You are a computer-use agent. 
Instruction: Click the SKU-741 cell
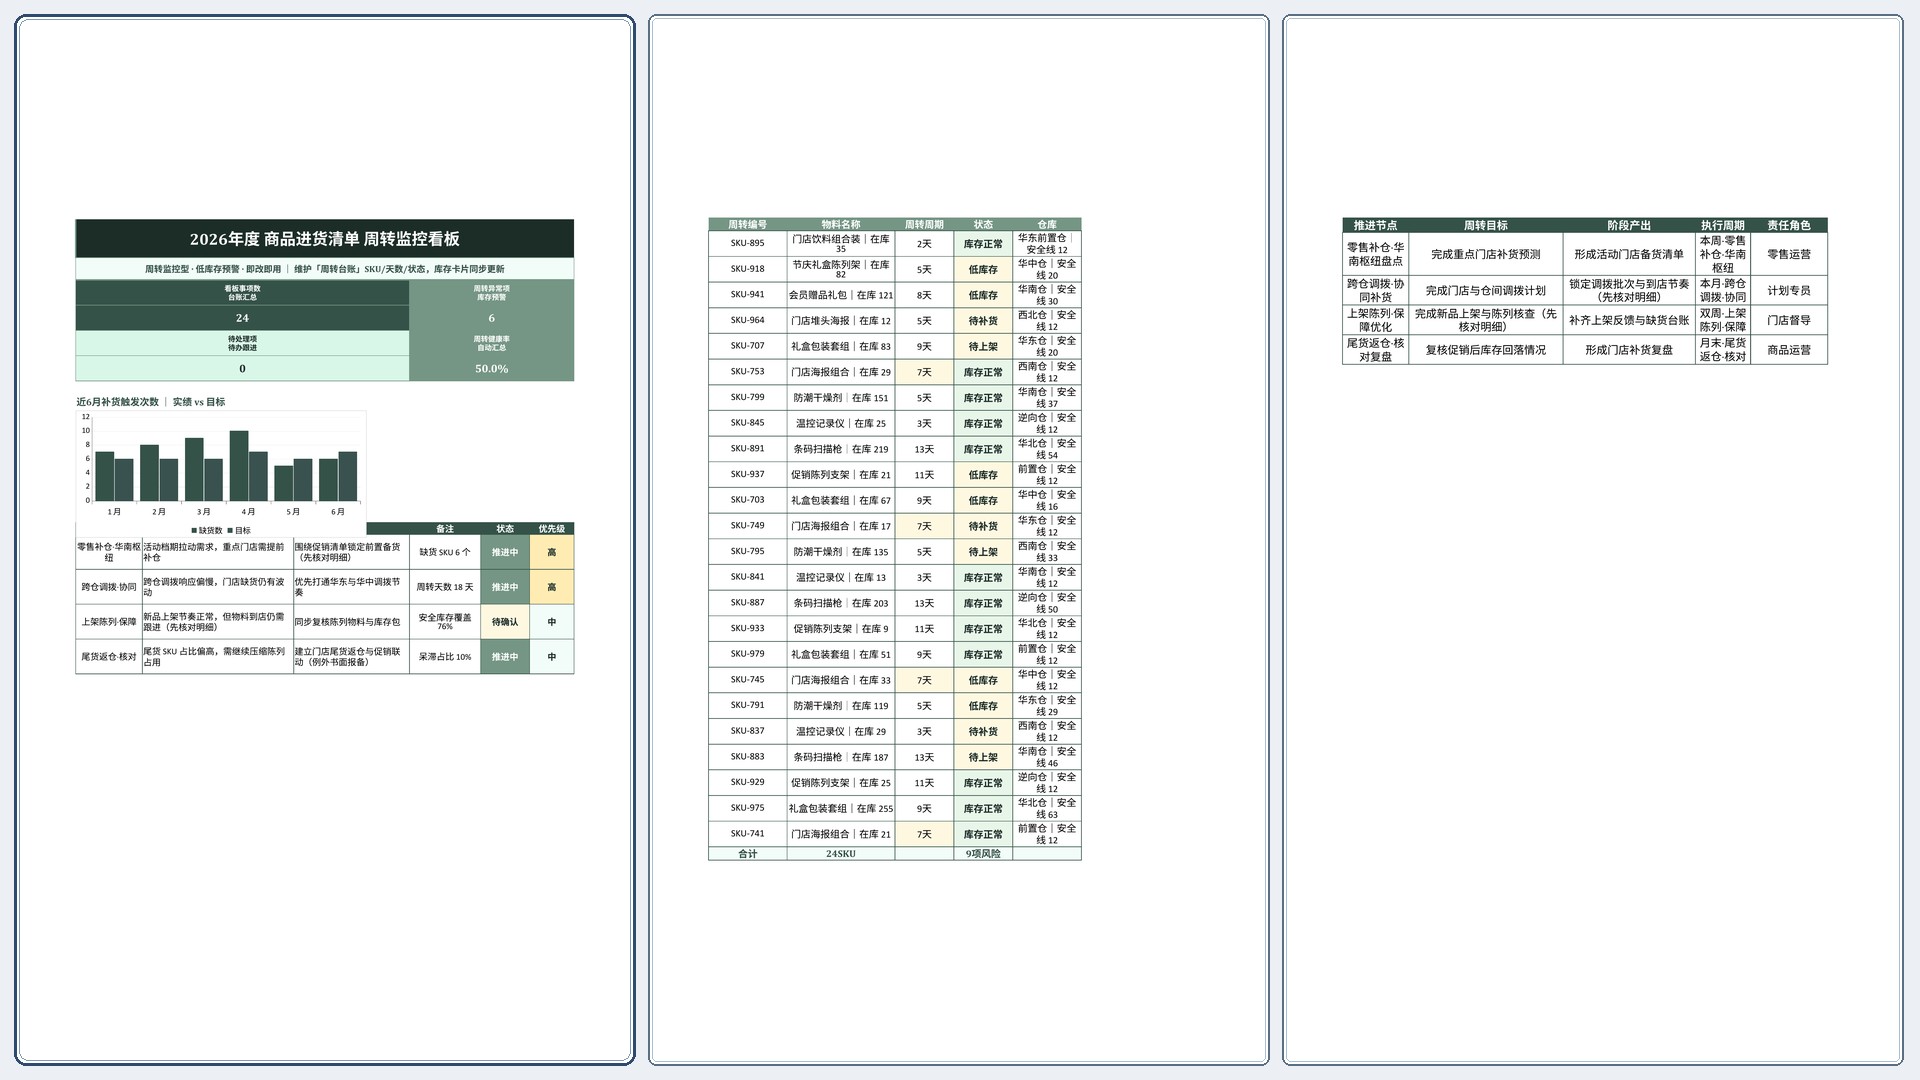(747, 833)
